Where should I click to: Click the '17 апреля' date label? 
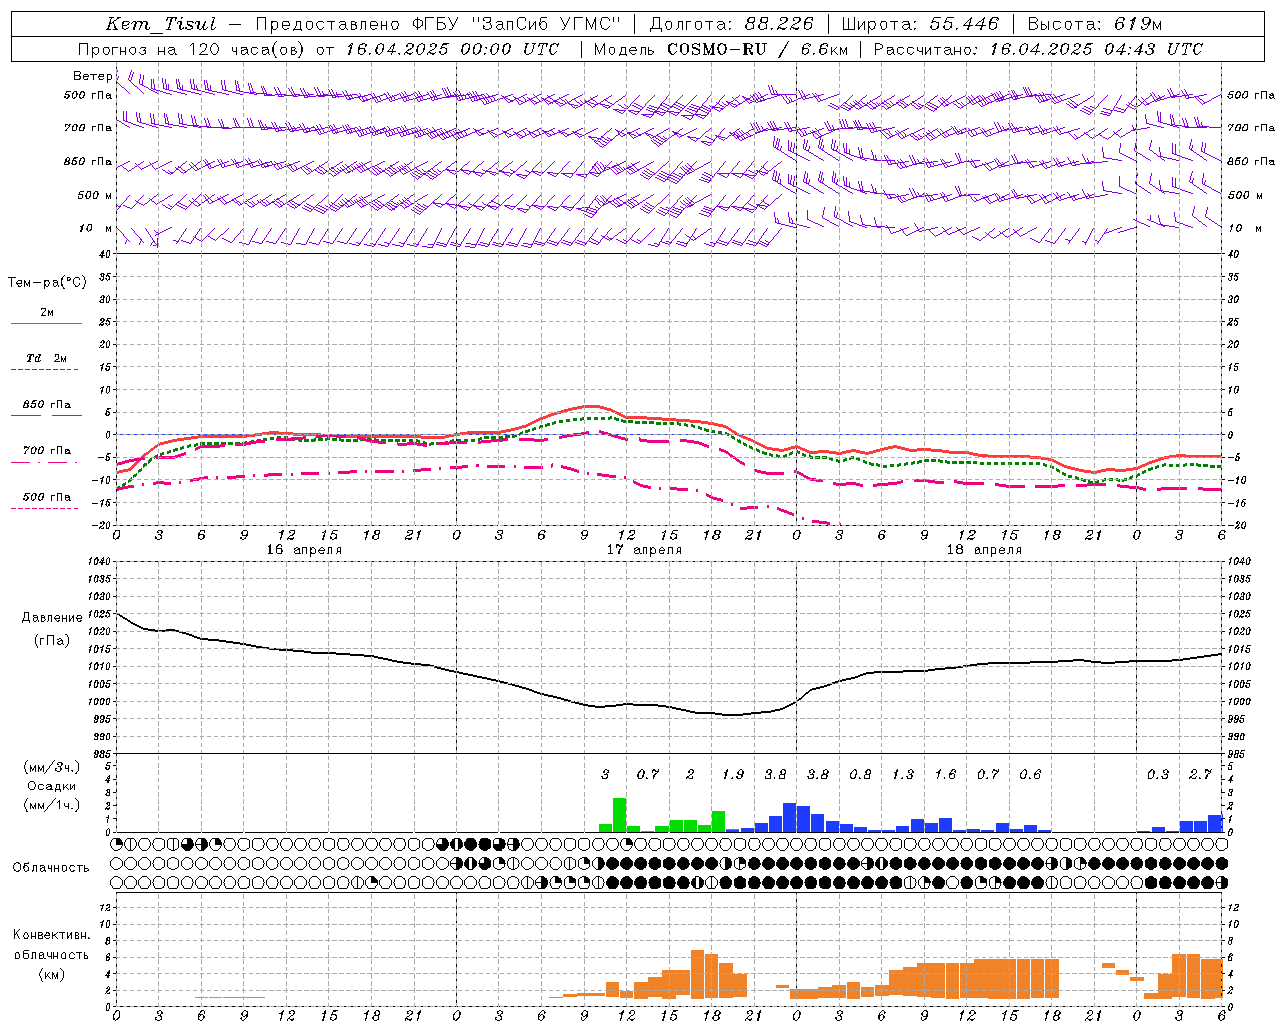point(644,550)
